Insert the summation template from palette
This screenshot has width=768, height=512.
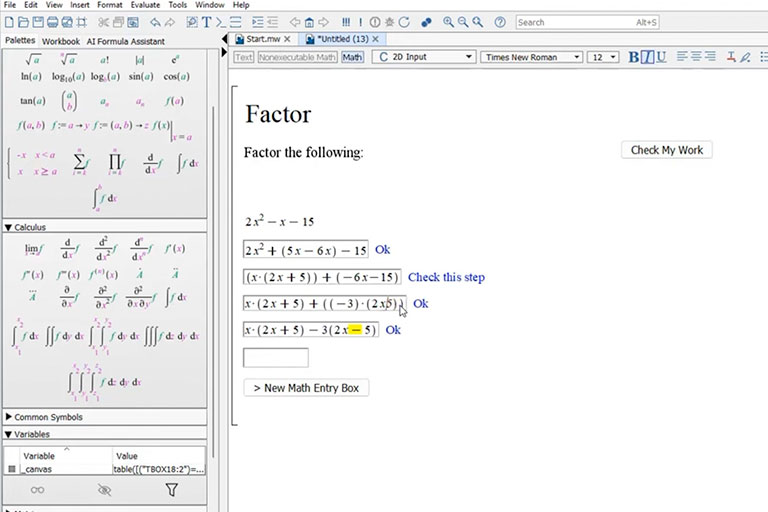pyautogui.click(x=79, y=161)
